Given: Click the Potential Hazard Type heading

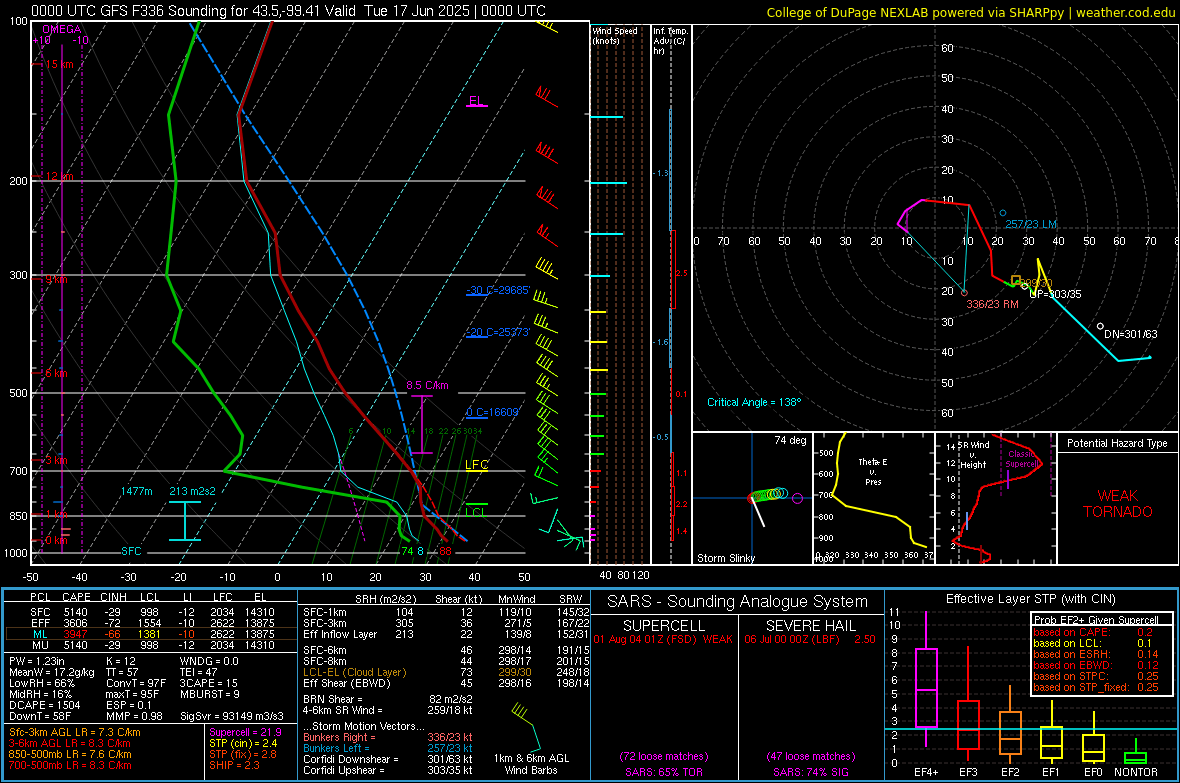Looking at the screenshot, I should coord(1117,443).
